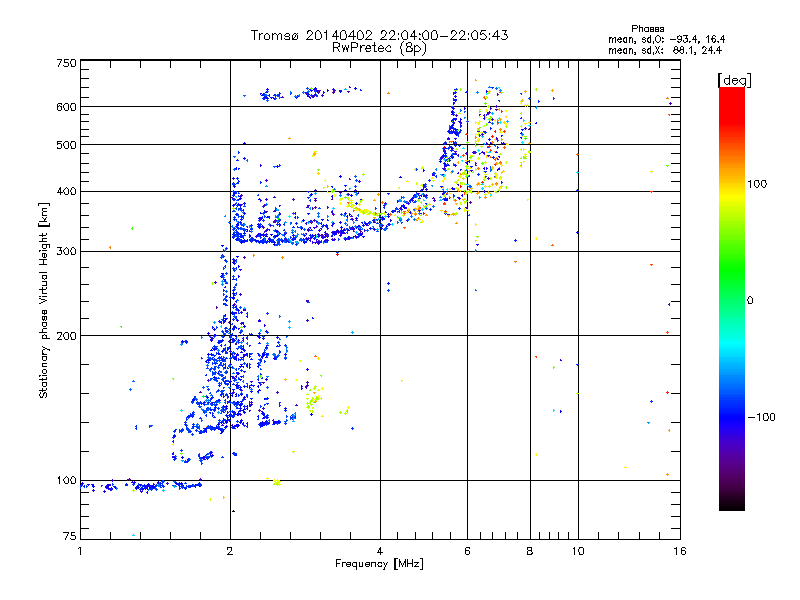Click the 100 label on the height axis
This screenshot has height=600, width=800.
coord(66,480)
